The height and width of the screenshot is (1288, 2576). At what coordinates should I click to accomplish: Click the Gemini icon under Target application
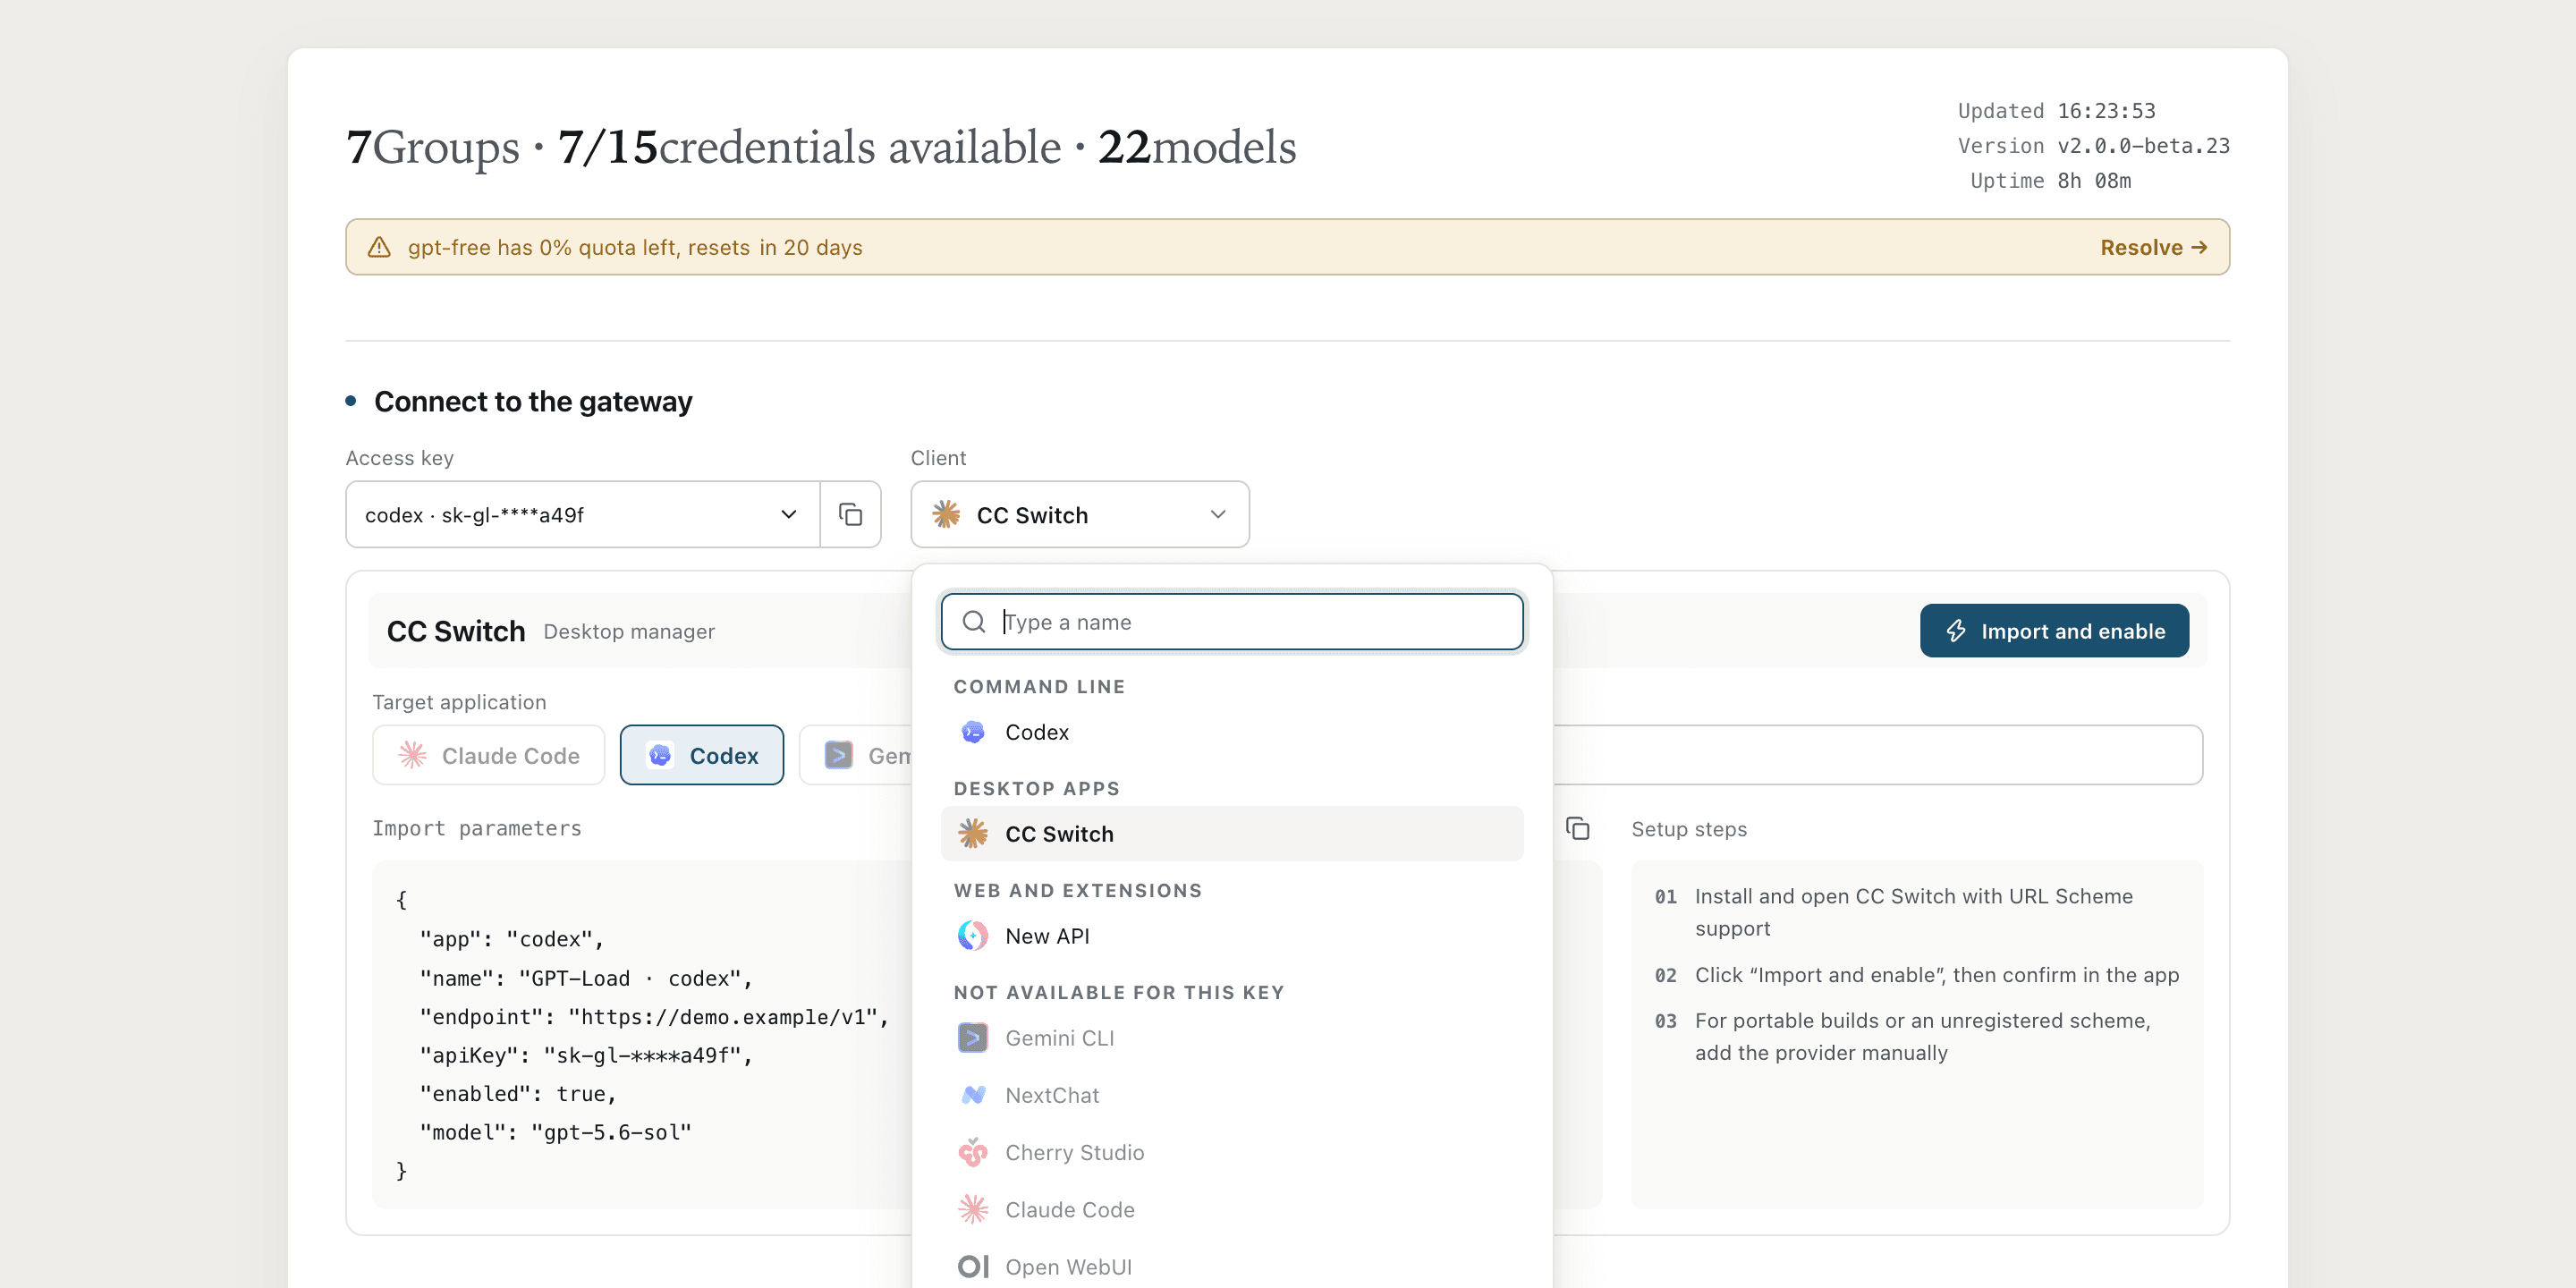[838, 755]
